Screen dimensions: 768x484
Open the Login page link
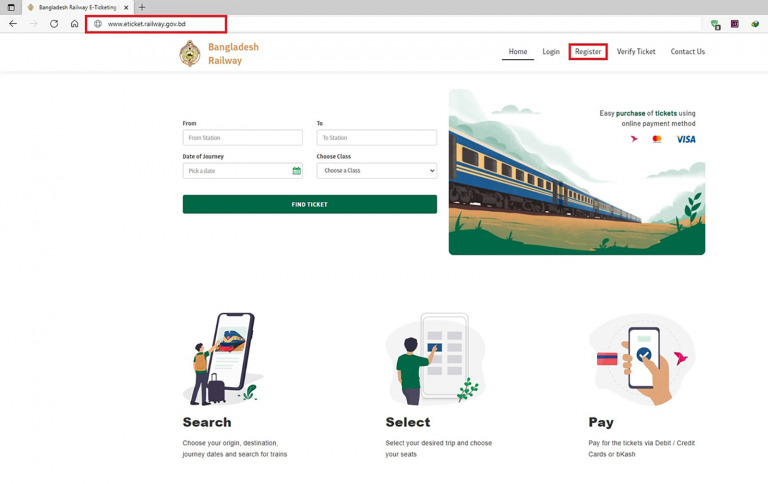[x=551, y=51]
